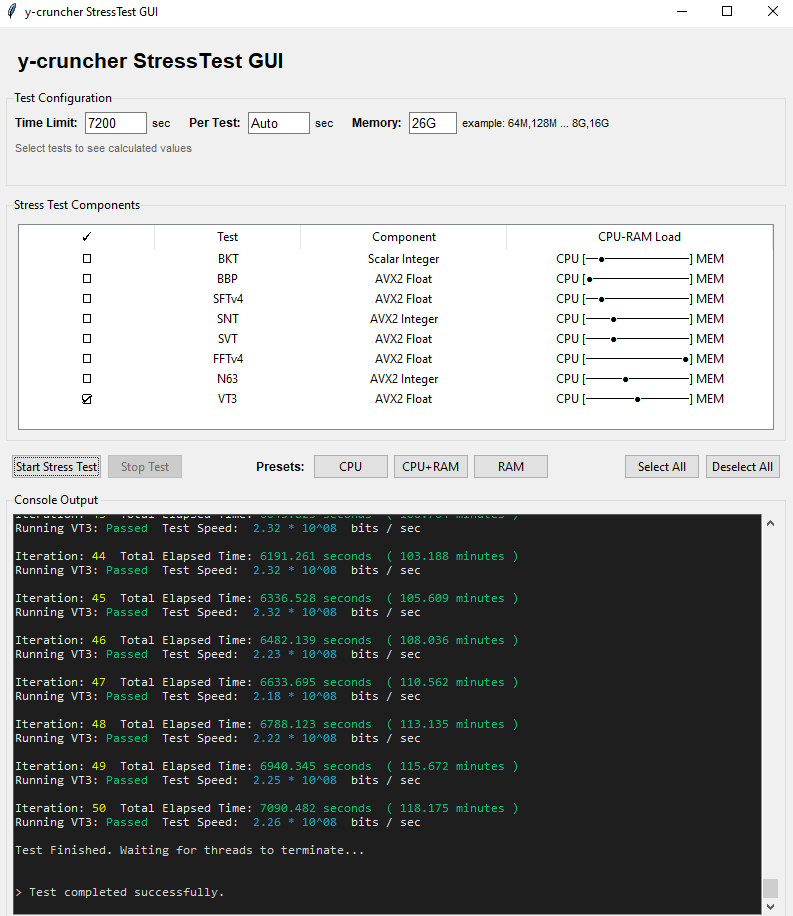Check the SNT AVX2 Integer test
This screenshot has width=793, height=916.
coord(87,319)
